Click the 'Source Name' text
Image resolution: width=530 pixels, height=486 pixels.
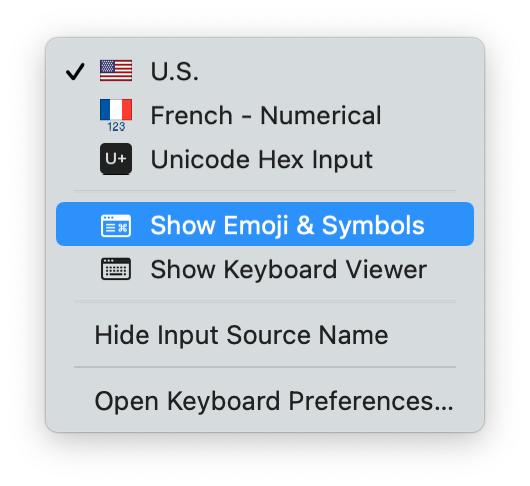[x=307, y=335]
